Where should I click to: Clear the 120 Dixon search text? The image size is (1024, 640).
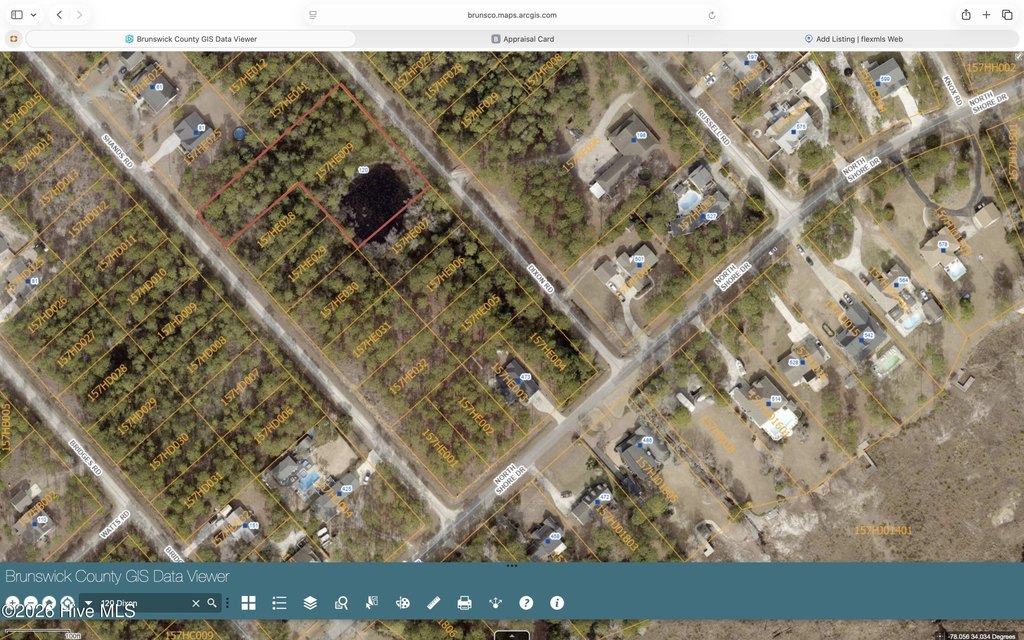(x=195, y=603)
